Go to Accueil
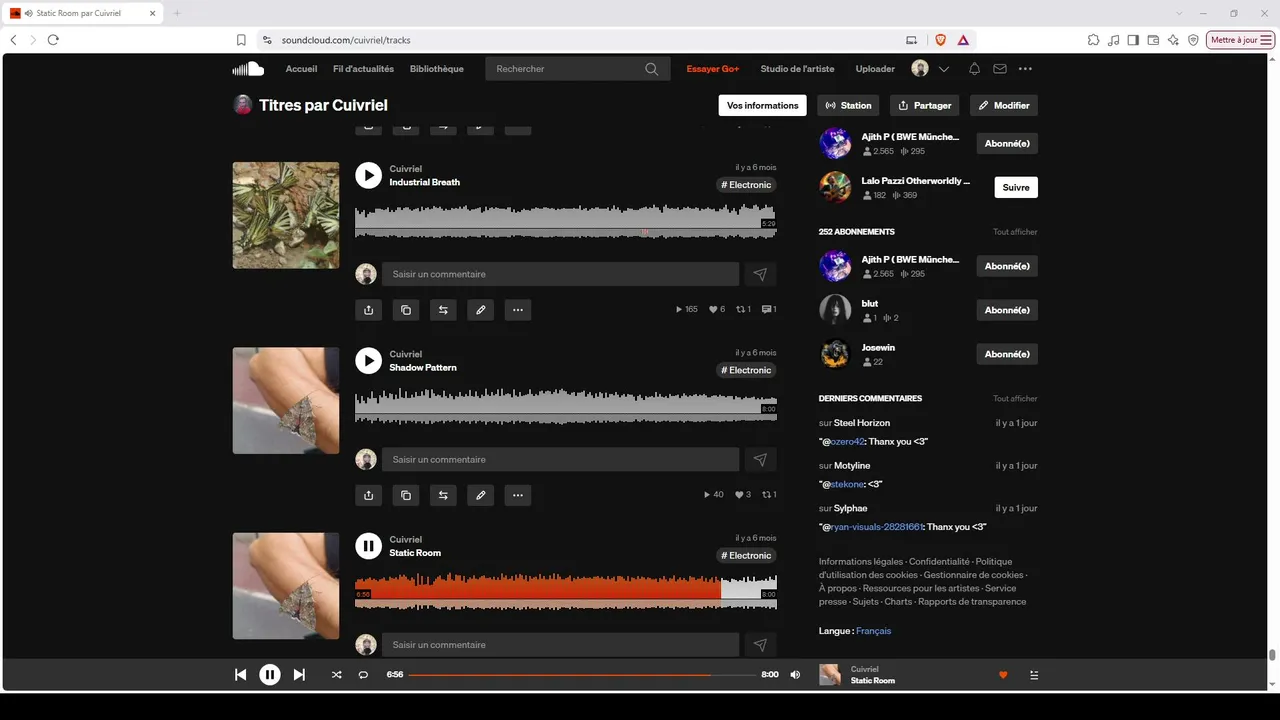 tap(301, 69)
